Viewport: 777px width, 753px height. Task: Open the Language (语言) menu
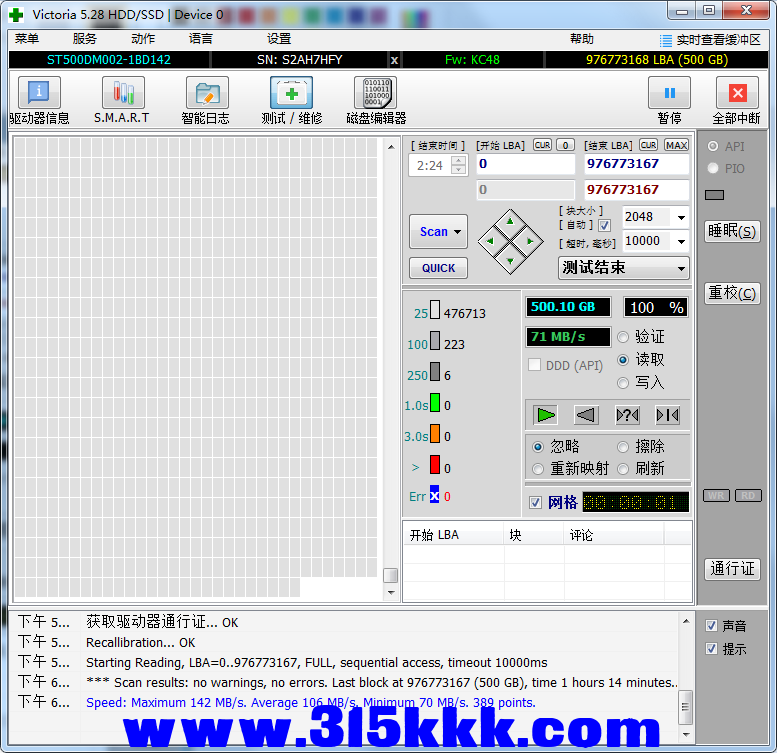click(x=201, y=39)
